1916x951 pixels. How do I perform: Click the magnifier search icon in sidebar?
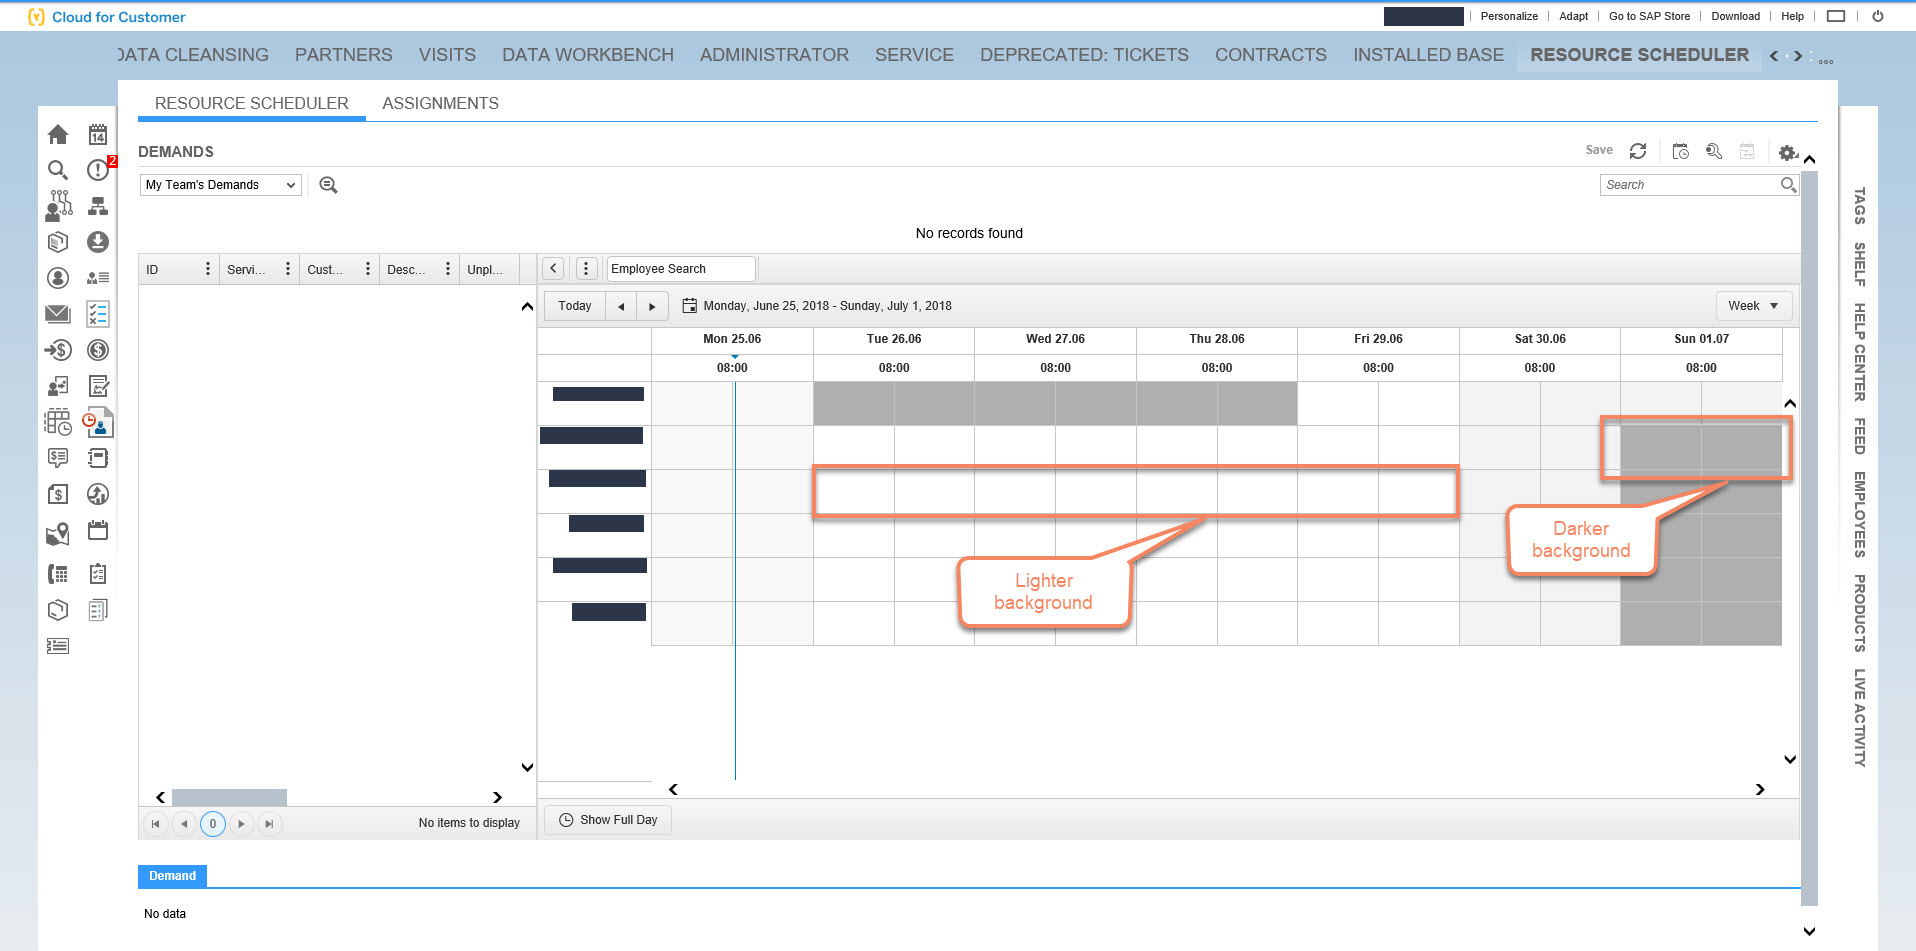(x=58, y=170)
